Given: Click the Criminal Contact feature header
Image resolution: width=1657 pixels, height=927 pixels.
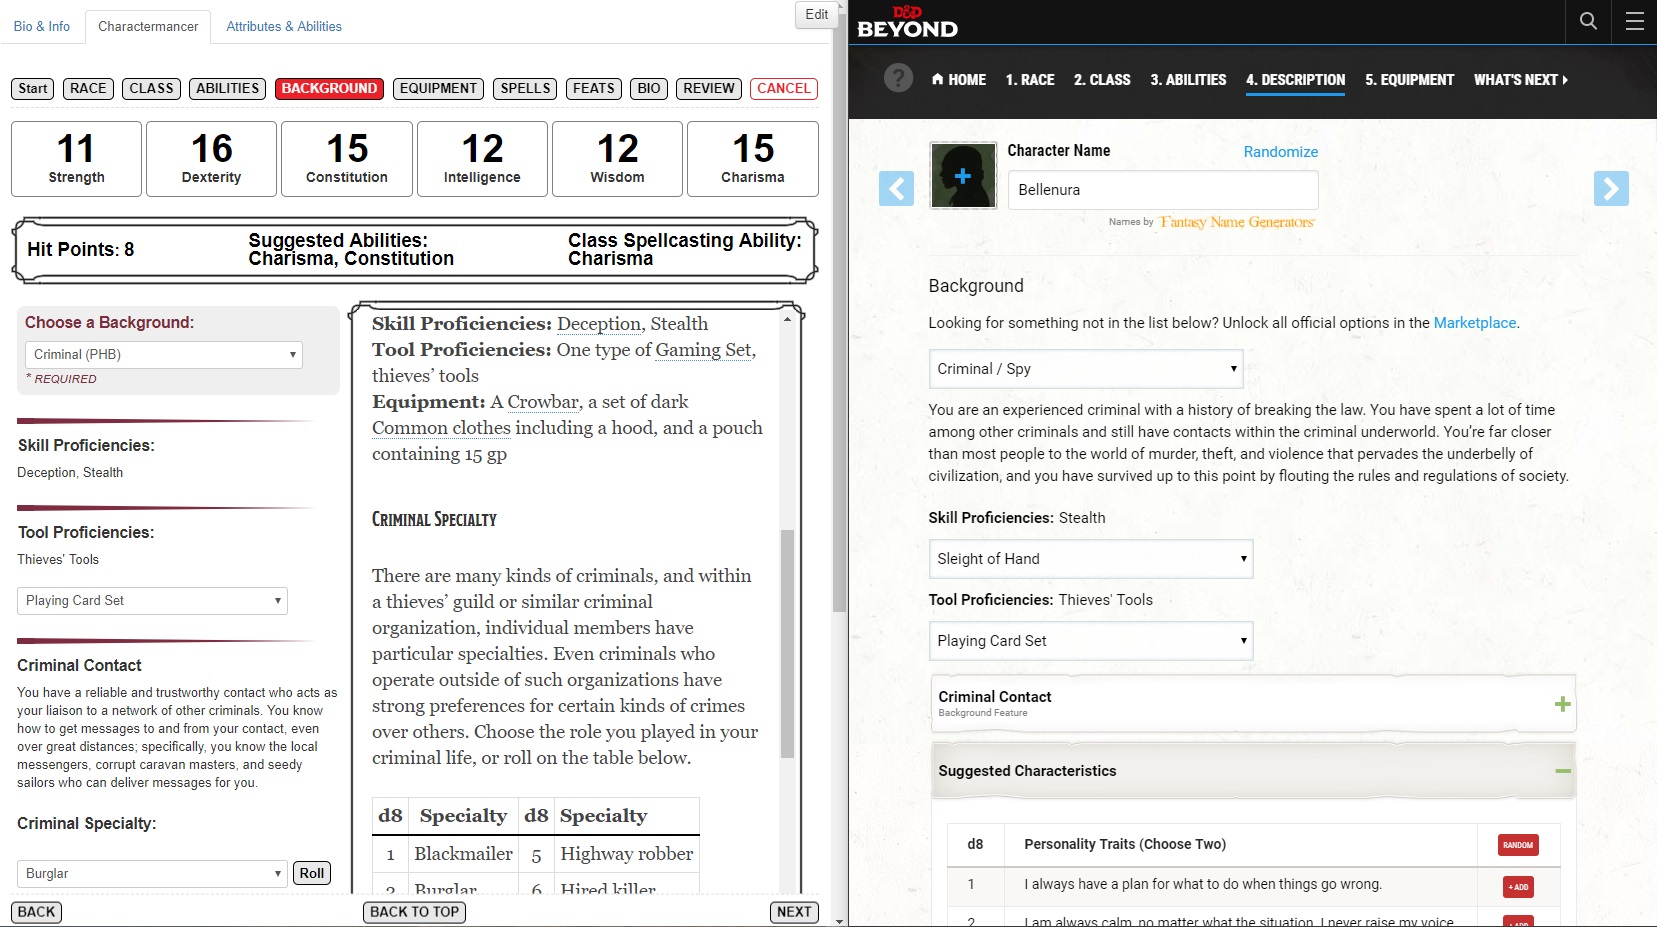Looking at the screenshot, I should [x=1253, y=704].
